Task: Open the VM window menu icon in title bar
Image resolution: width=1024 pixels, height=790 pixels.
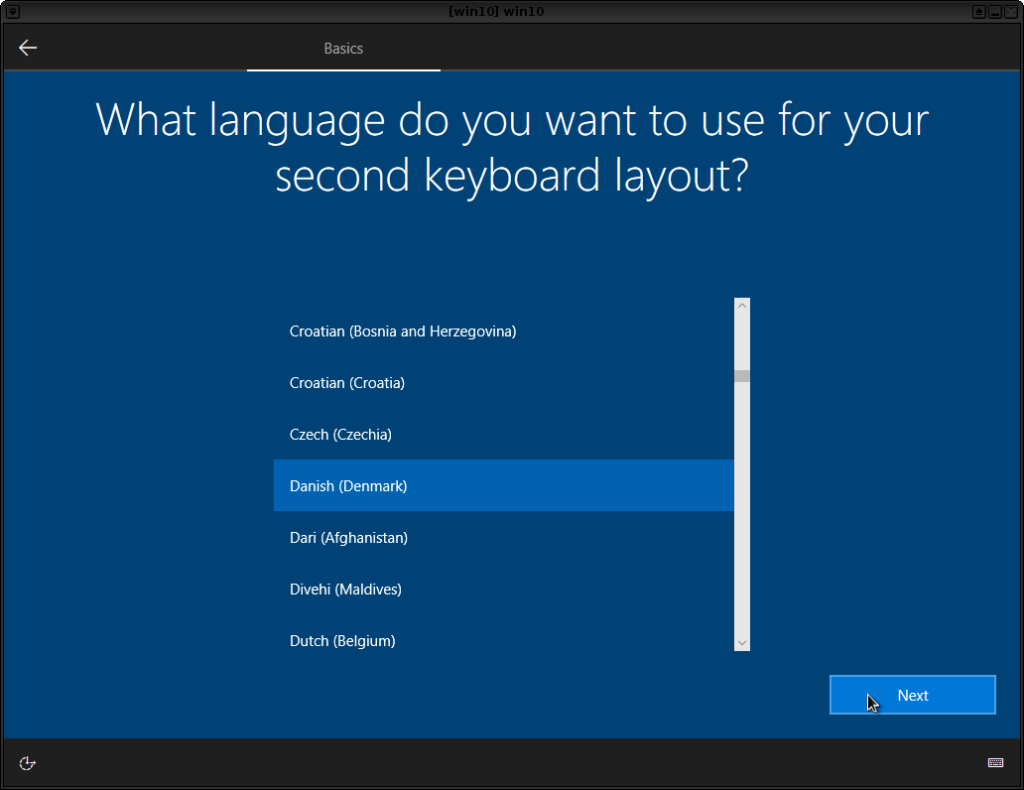Action: pyautogui.click(x=12, y=12)
